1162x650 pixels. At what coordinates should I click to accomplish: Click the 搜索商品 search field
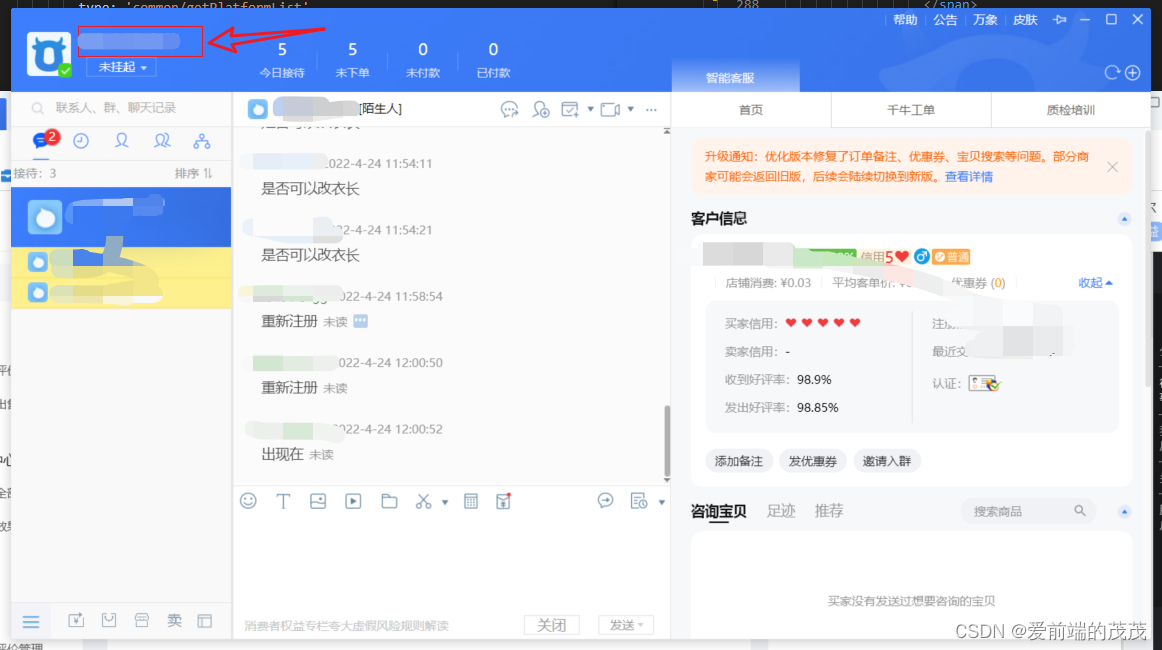pyautogui.click(x=1028, y=511)
